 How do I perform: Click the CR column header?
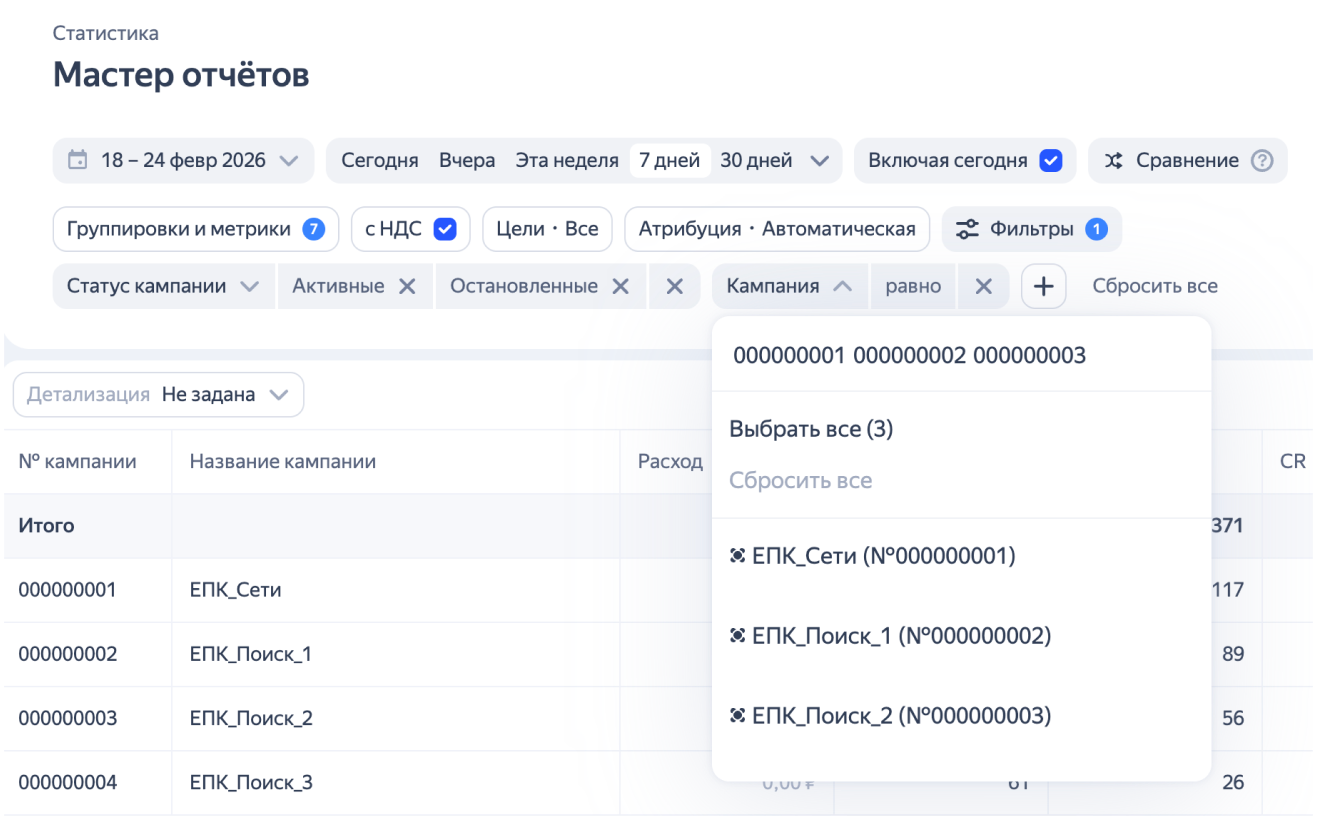pyautogui.click(x=1293, y=462)
